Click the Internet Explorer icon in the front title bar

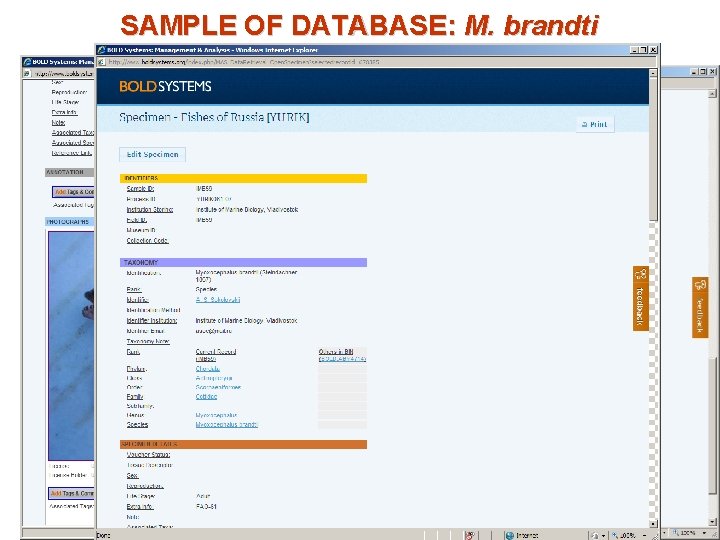101,50
